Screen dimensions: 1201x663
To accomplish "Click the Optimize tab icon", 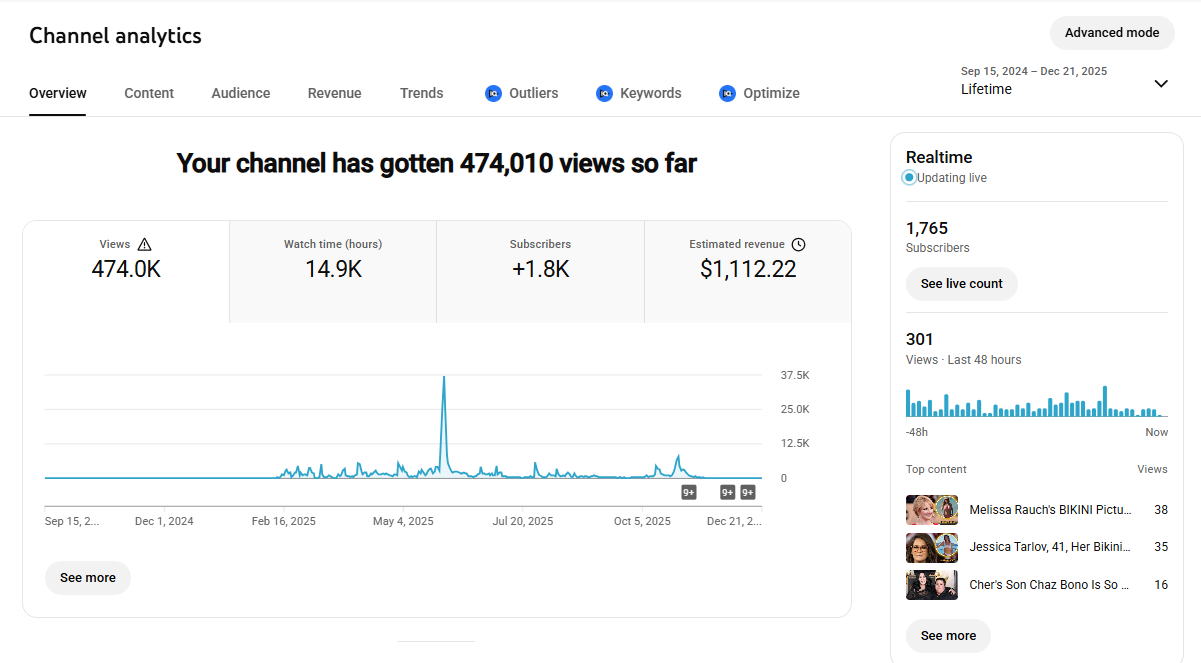I will [x=727, y=93].
